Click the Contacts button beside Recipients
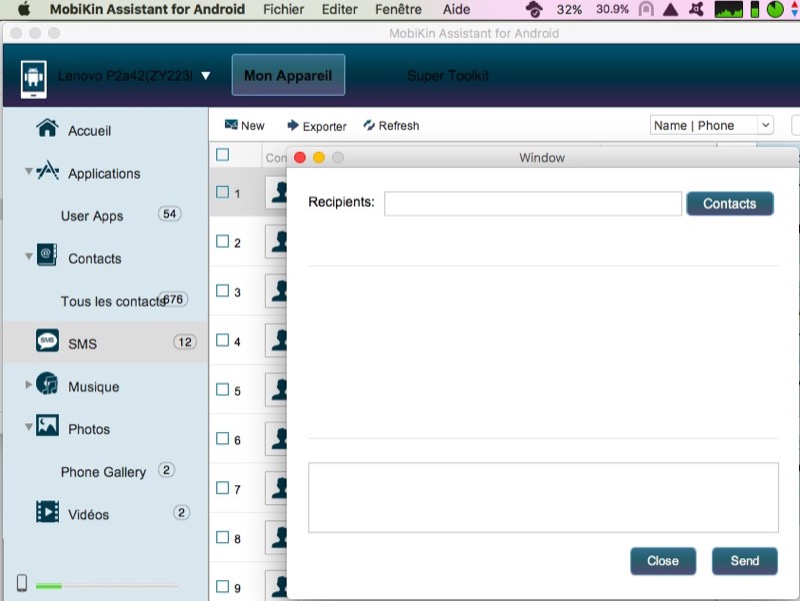 coord(729,203)
